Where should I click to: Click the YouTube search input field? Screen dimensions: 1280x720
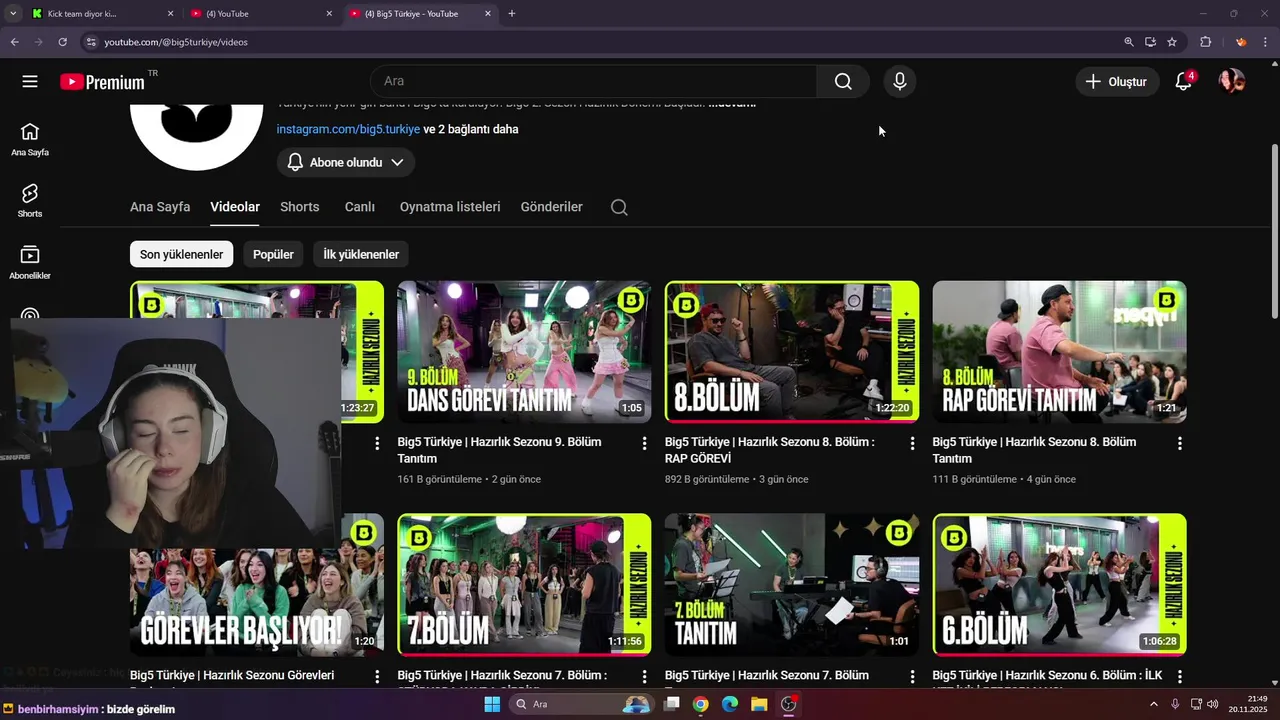point(594,82)
